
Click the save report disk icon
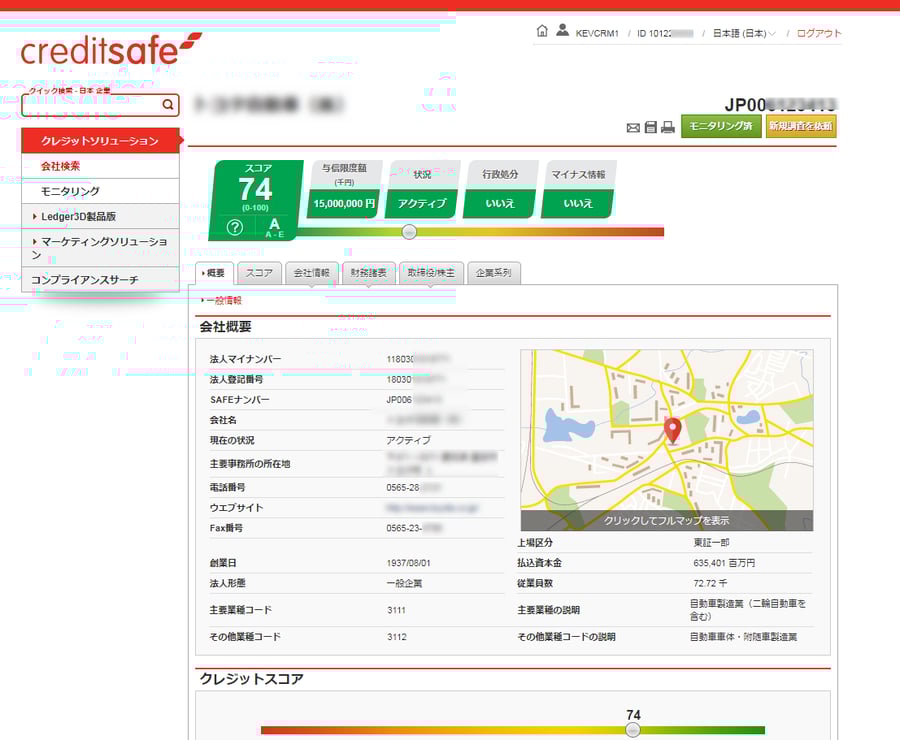coord(650,127)
